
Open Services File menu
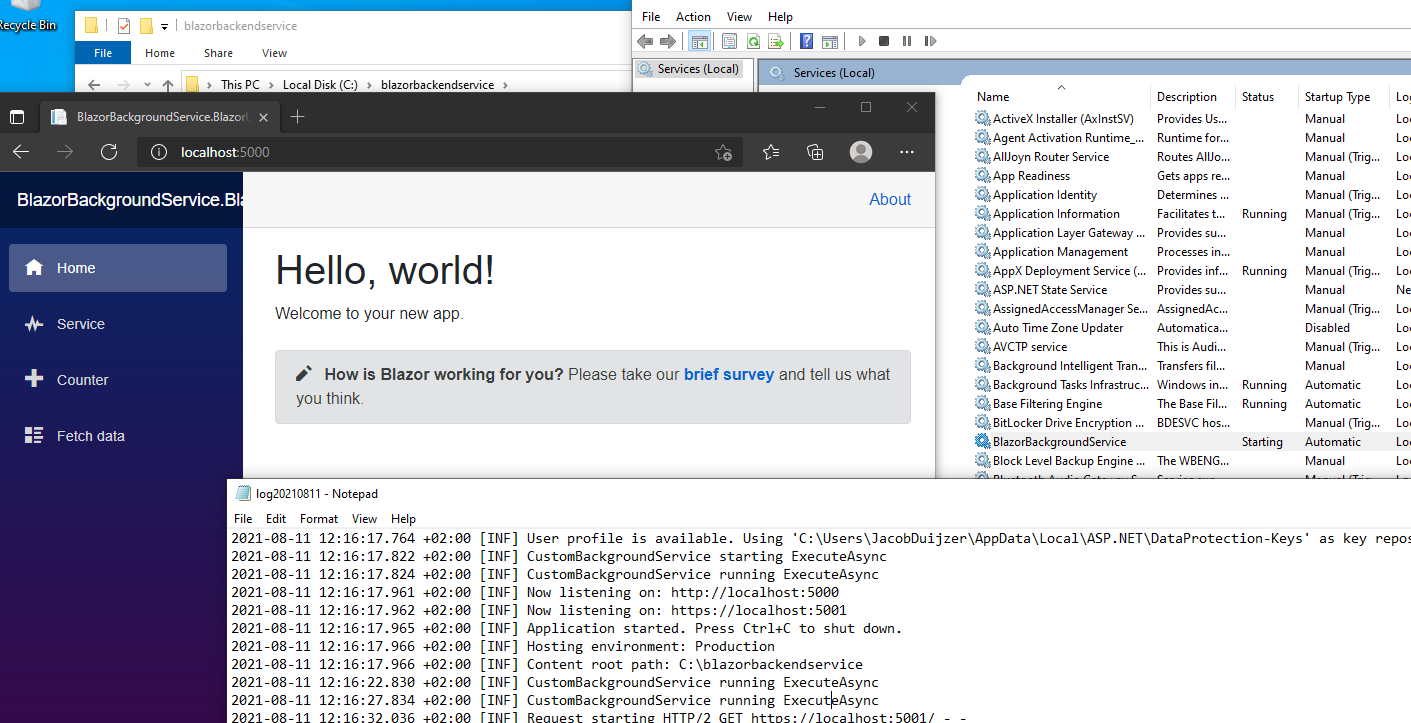(x=651, y=17)
